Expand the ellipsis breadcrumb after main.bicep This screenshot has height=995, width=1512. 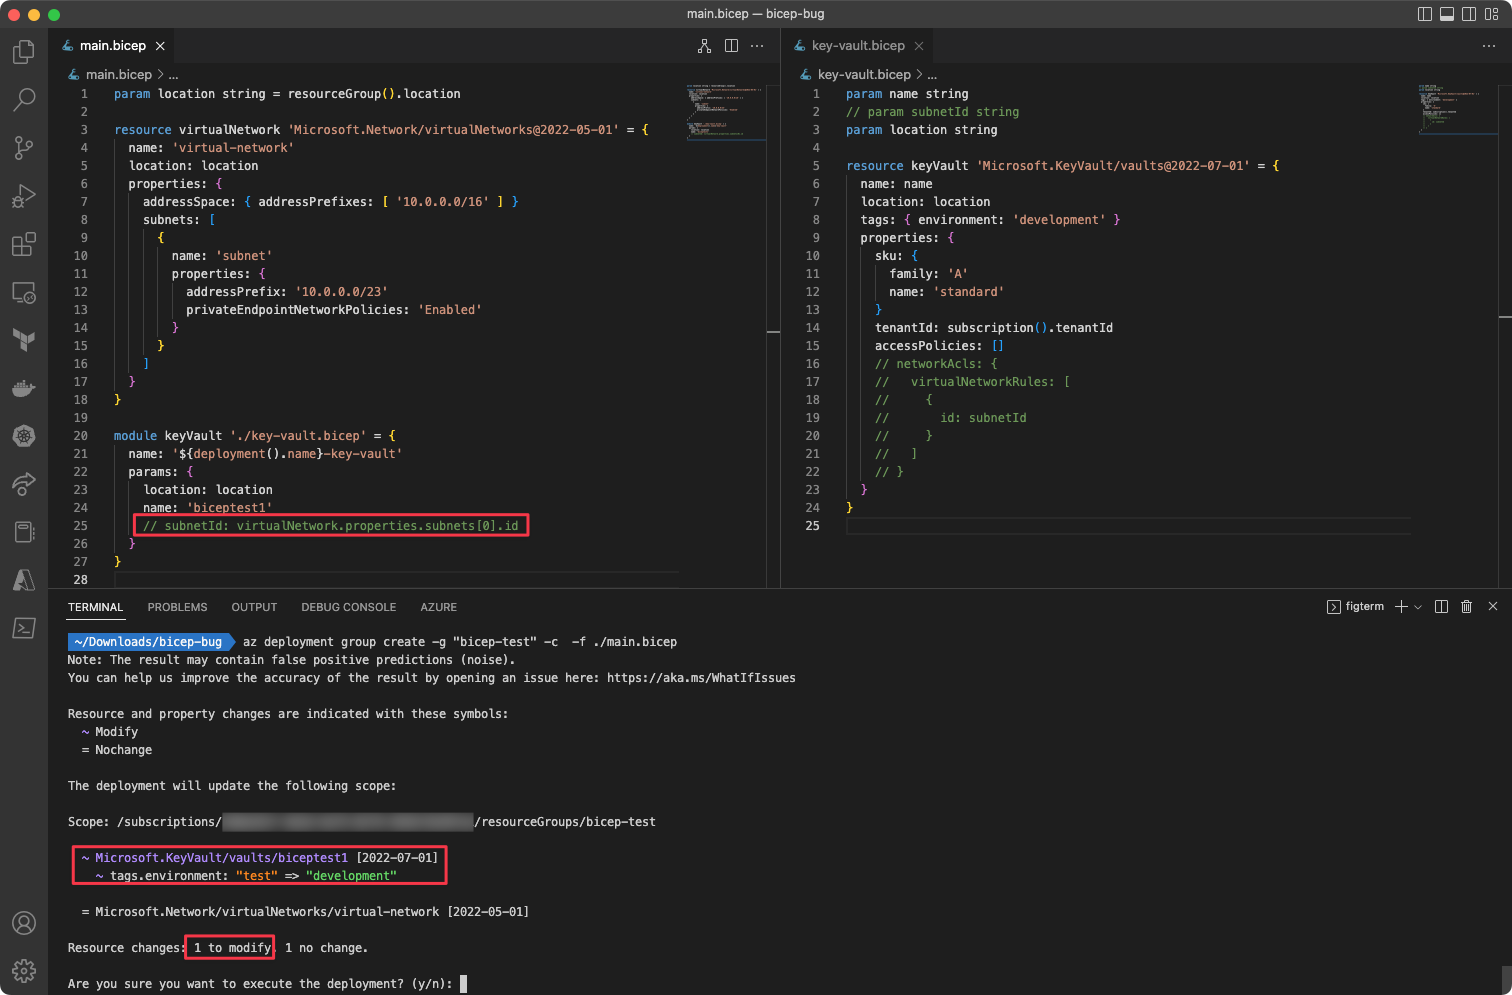pos(173,75)
